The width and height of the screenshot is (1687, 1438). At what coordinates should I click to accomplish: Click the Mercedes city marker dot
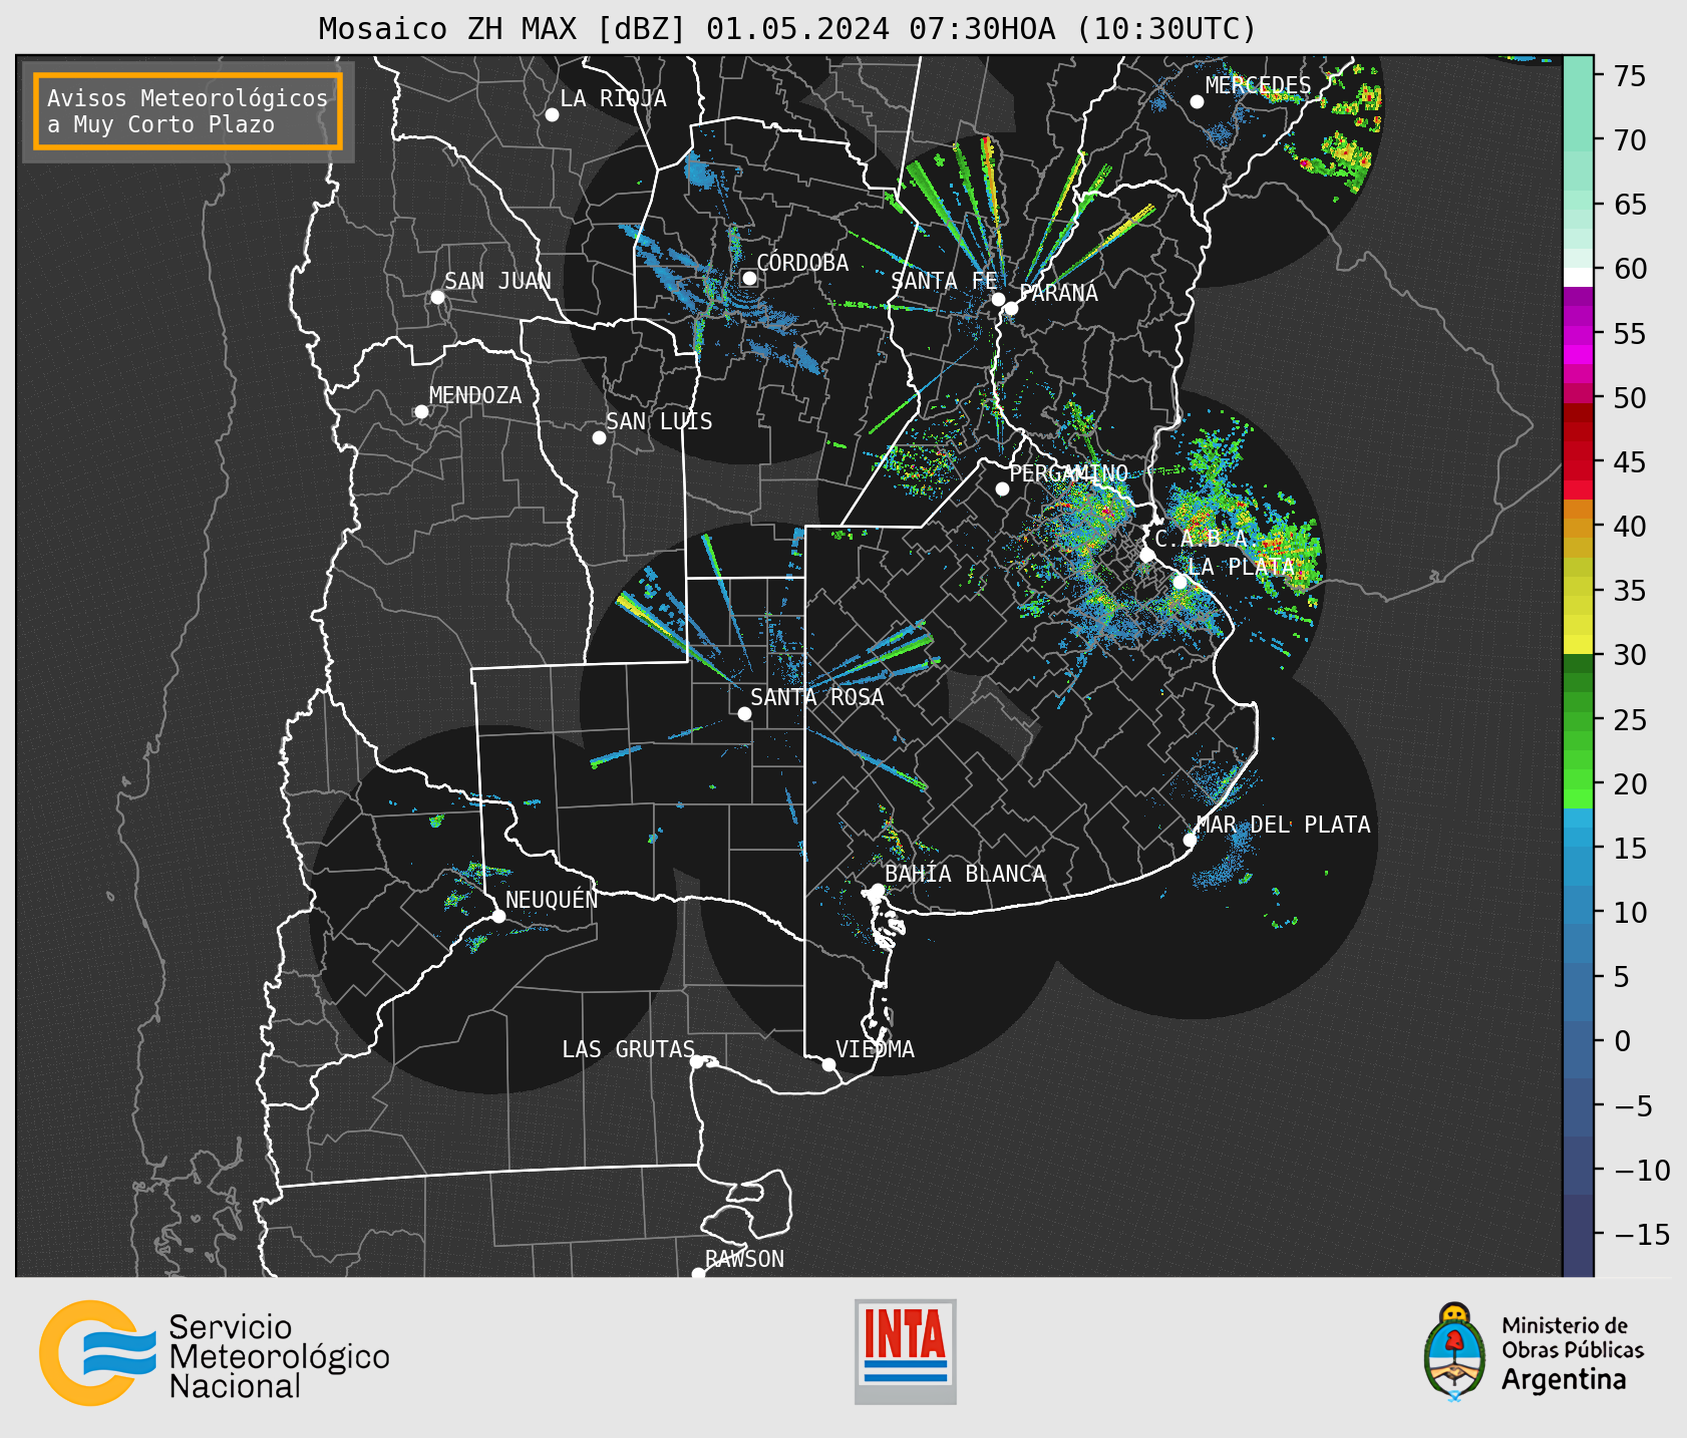coord(1197,102)
